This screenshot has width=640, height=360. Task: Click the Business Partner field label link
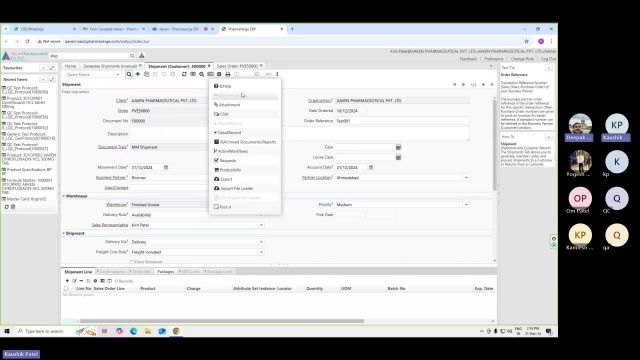111,178
